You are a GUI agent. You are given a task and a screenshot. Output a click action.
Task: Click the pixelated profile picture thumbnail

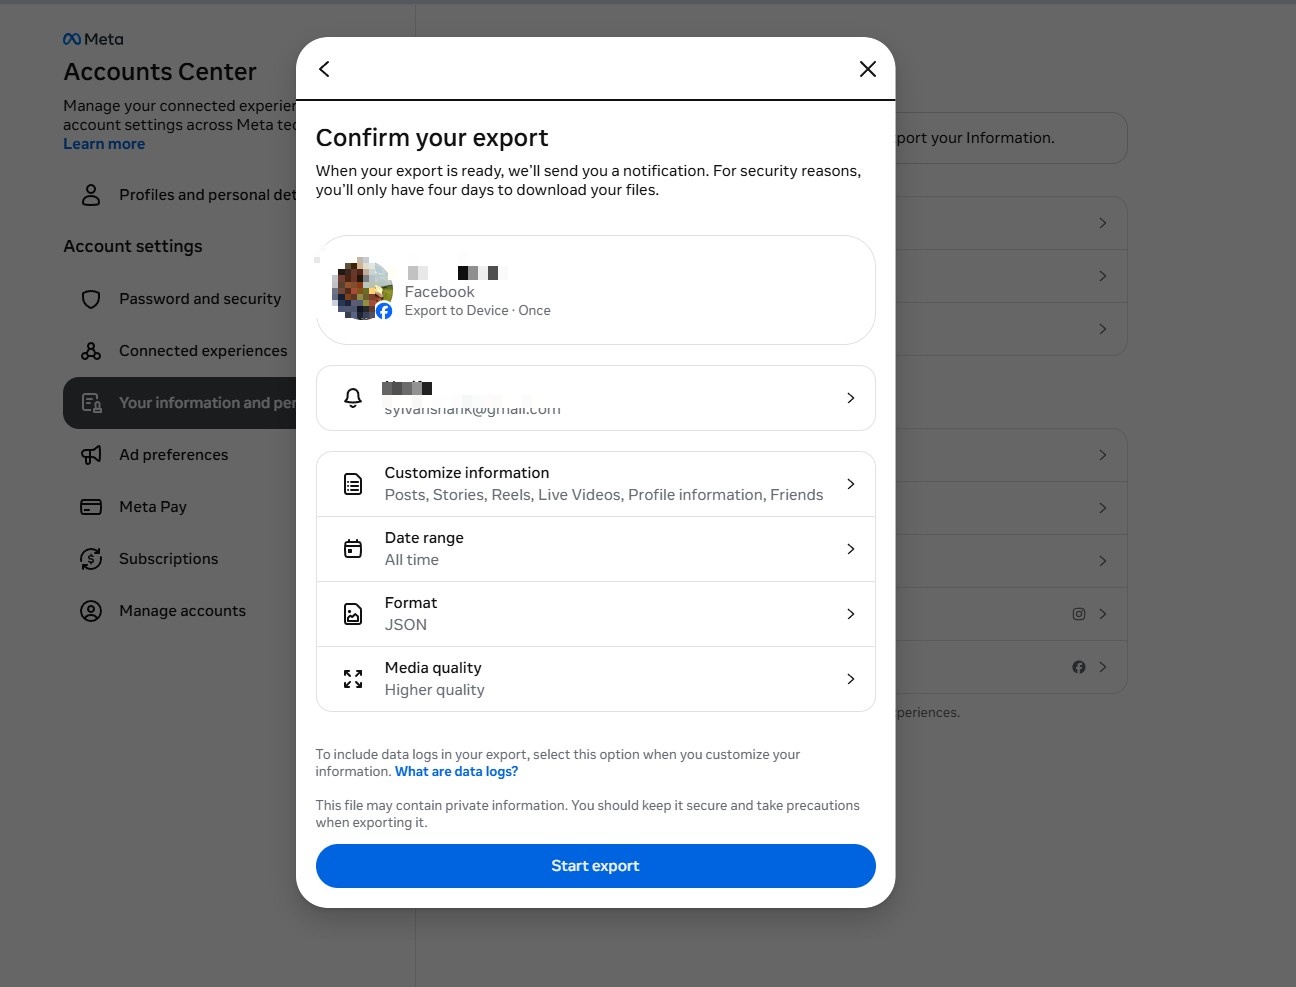(362, 289)
